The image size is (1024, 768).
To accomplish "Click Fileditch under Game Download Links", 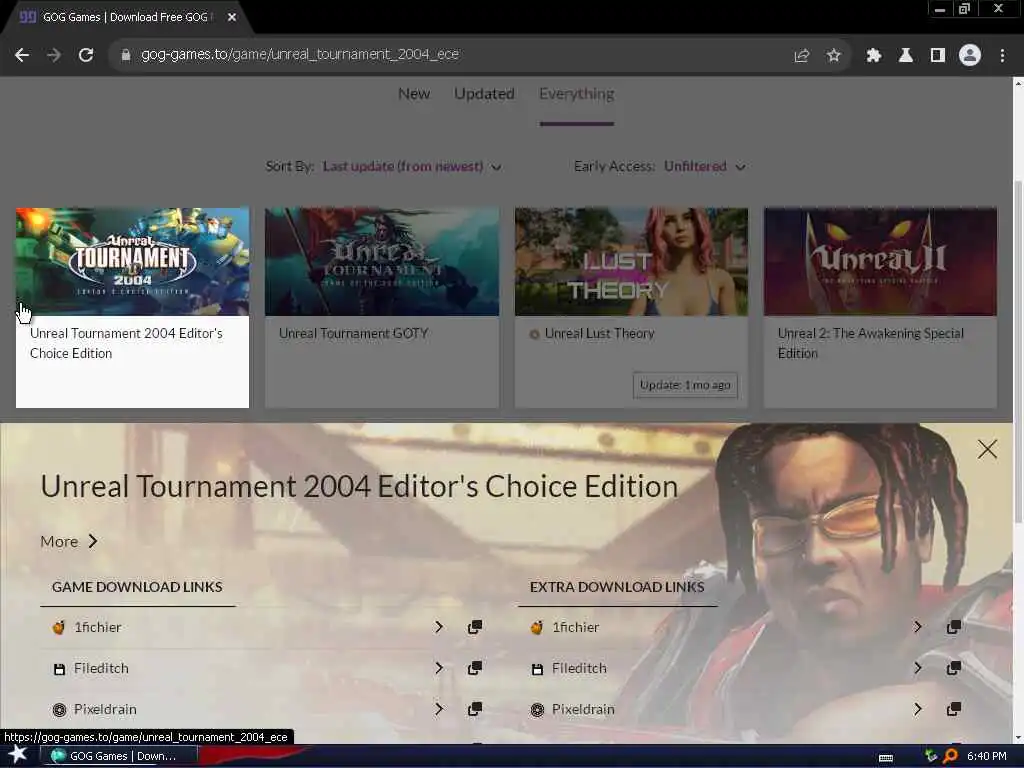I will (101, 668).
